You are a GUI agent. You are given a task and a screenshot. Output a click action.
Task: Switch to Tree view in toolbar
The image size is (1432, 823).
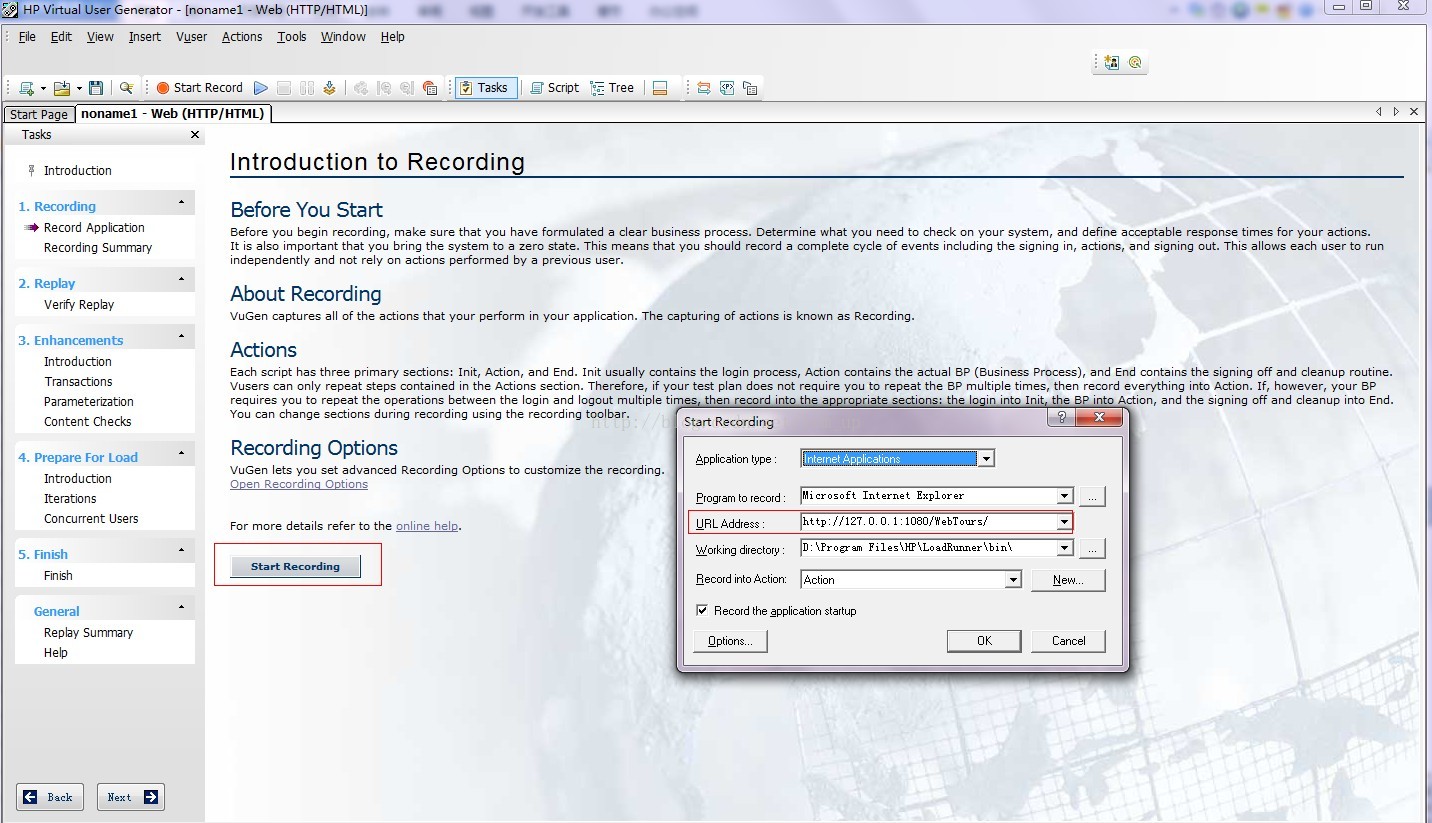(x=612, y=88)
